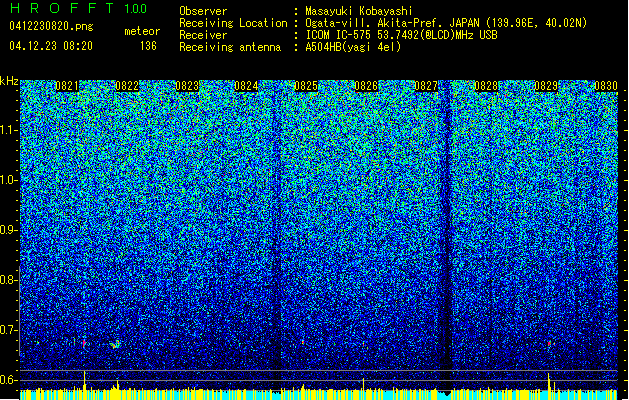
Task: Click the version number 1.0.0
Action: (136, 9)
